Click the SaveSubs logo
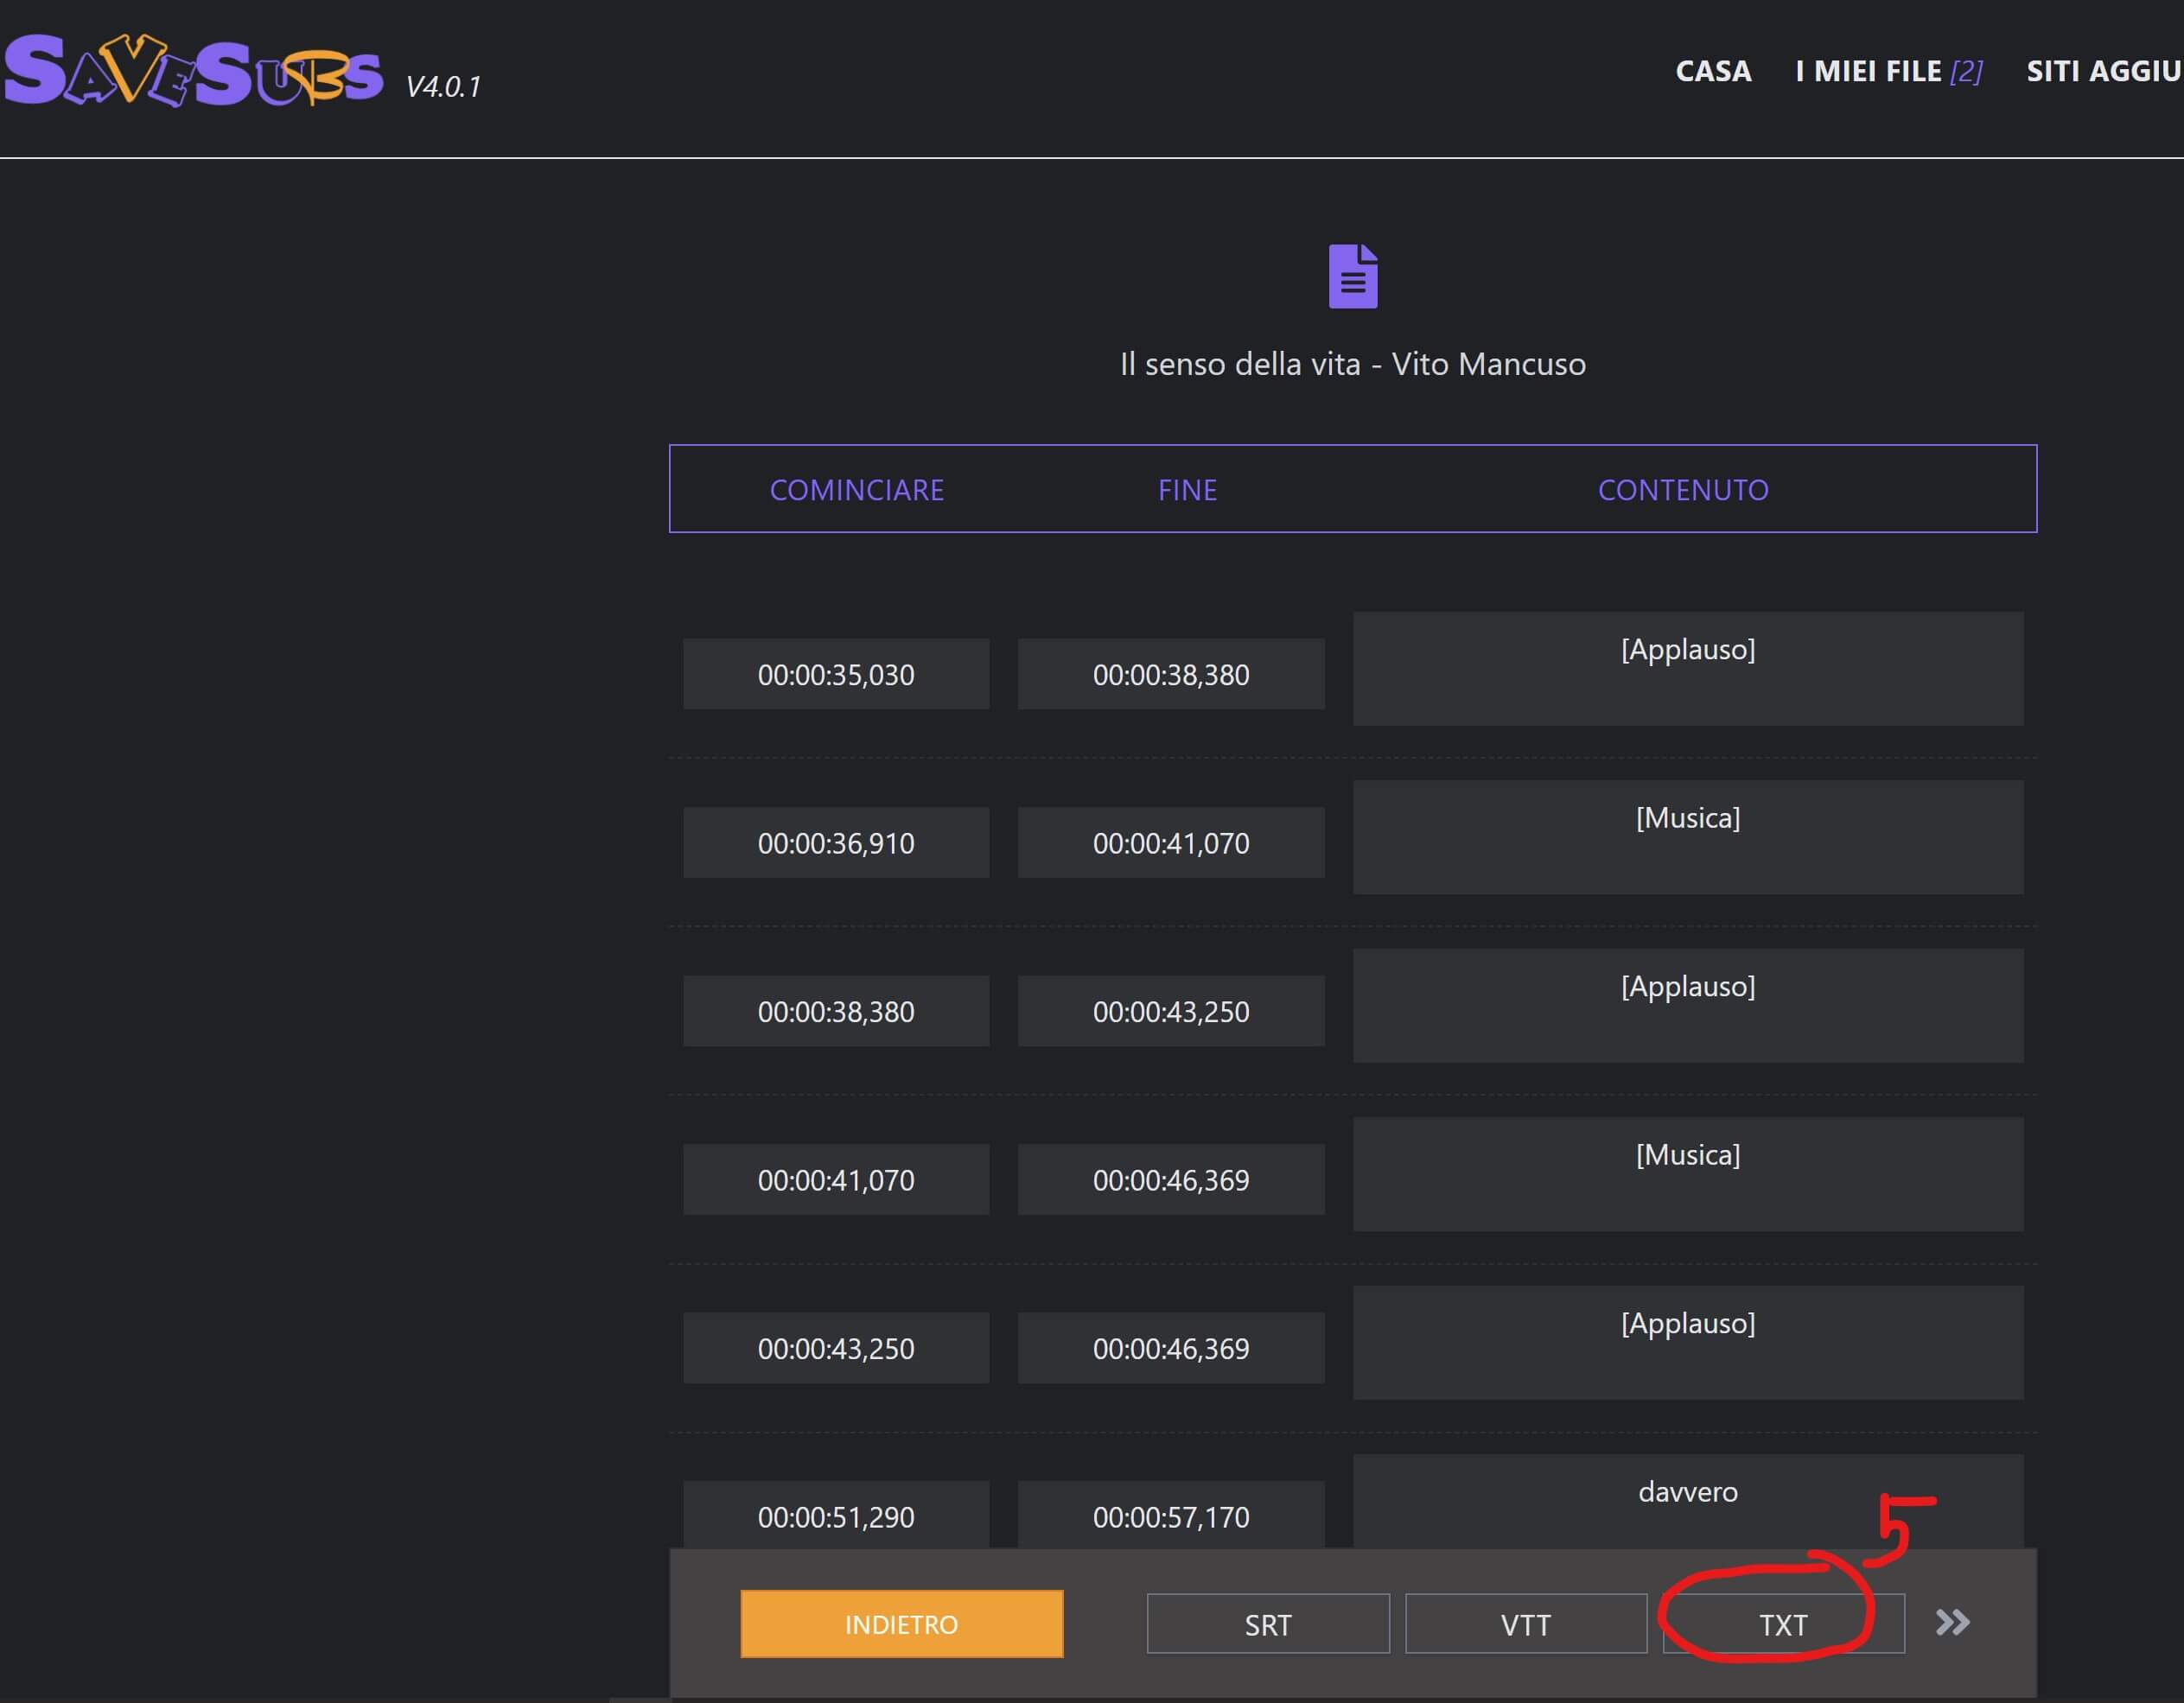 pos(193,71)
